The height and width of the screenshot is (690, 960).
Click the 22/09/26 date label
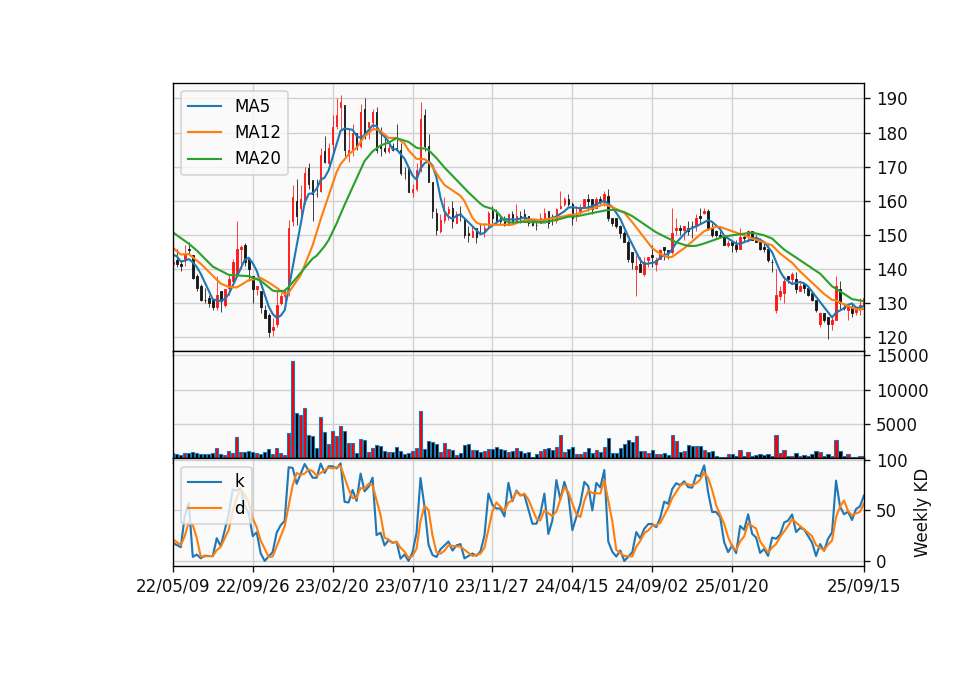click(253, 586)
